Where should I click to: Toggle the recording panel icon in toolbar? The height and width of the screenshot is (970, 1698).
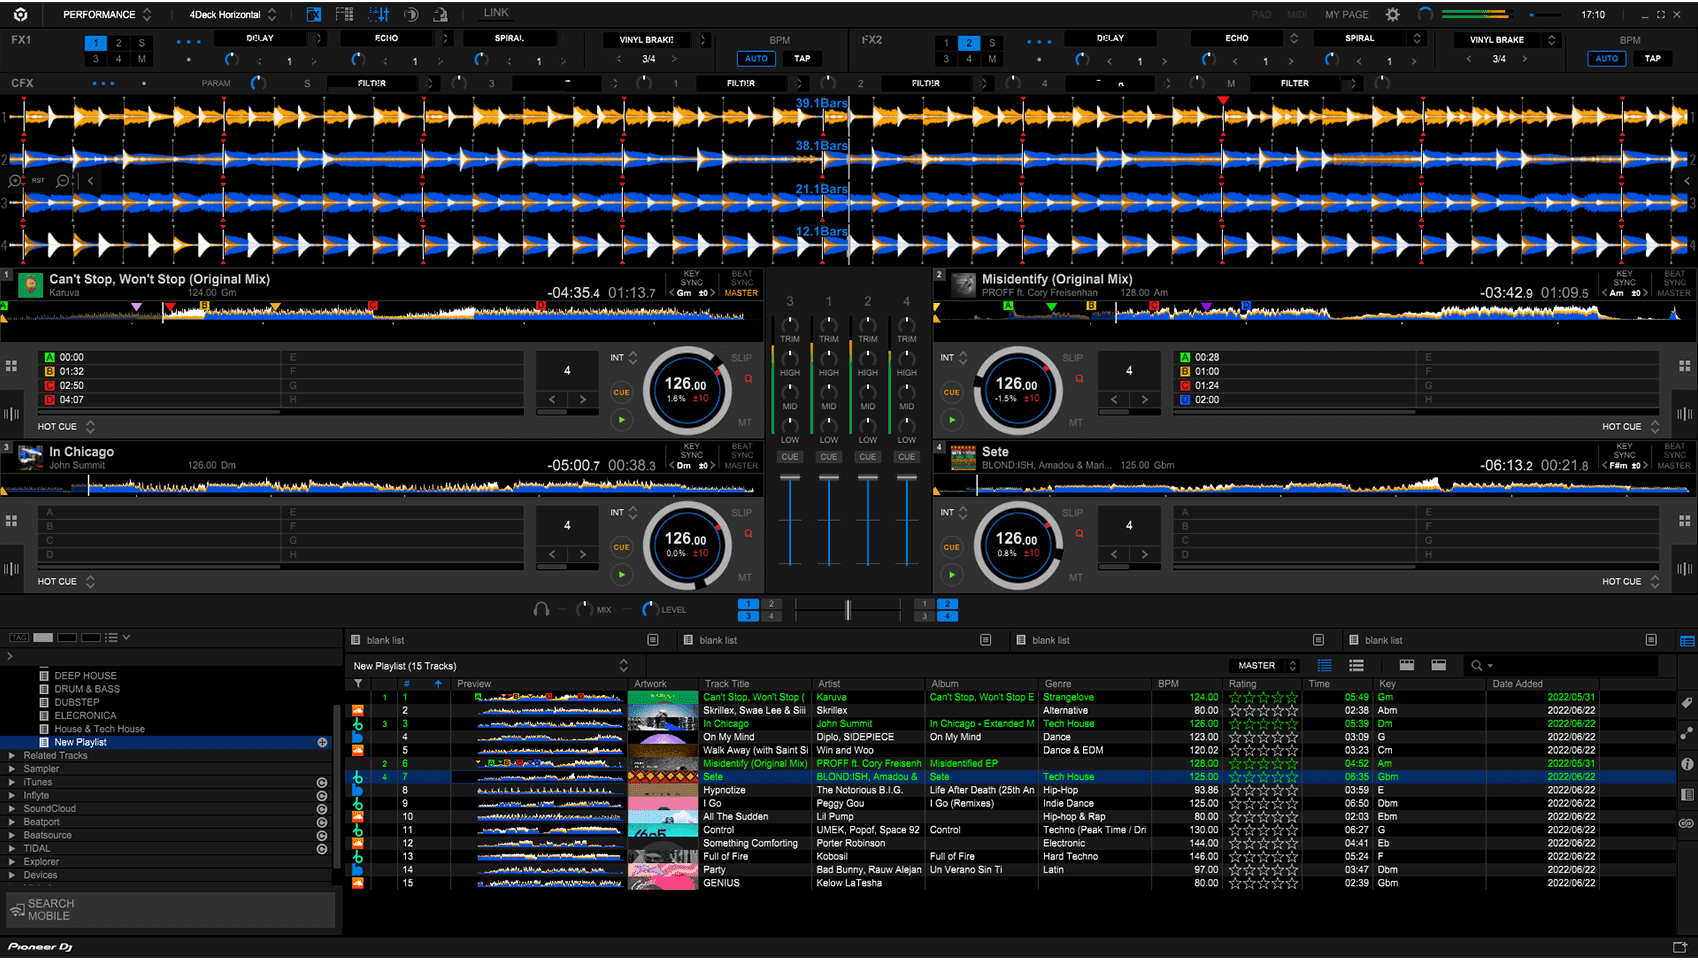[x=411, y=14]
